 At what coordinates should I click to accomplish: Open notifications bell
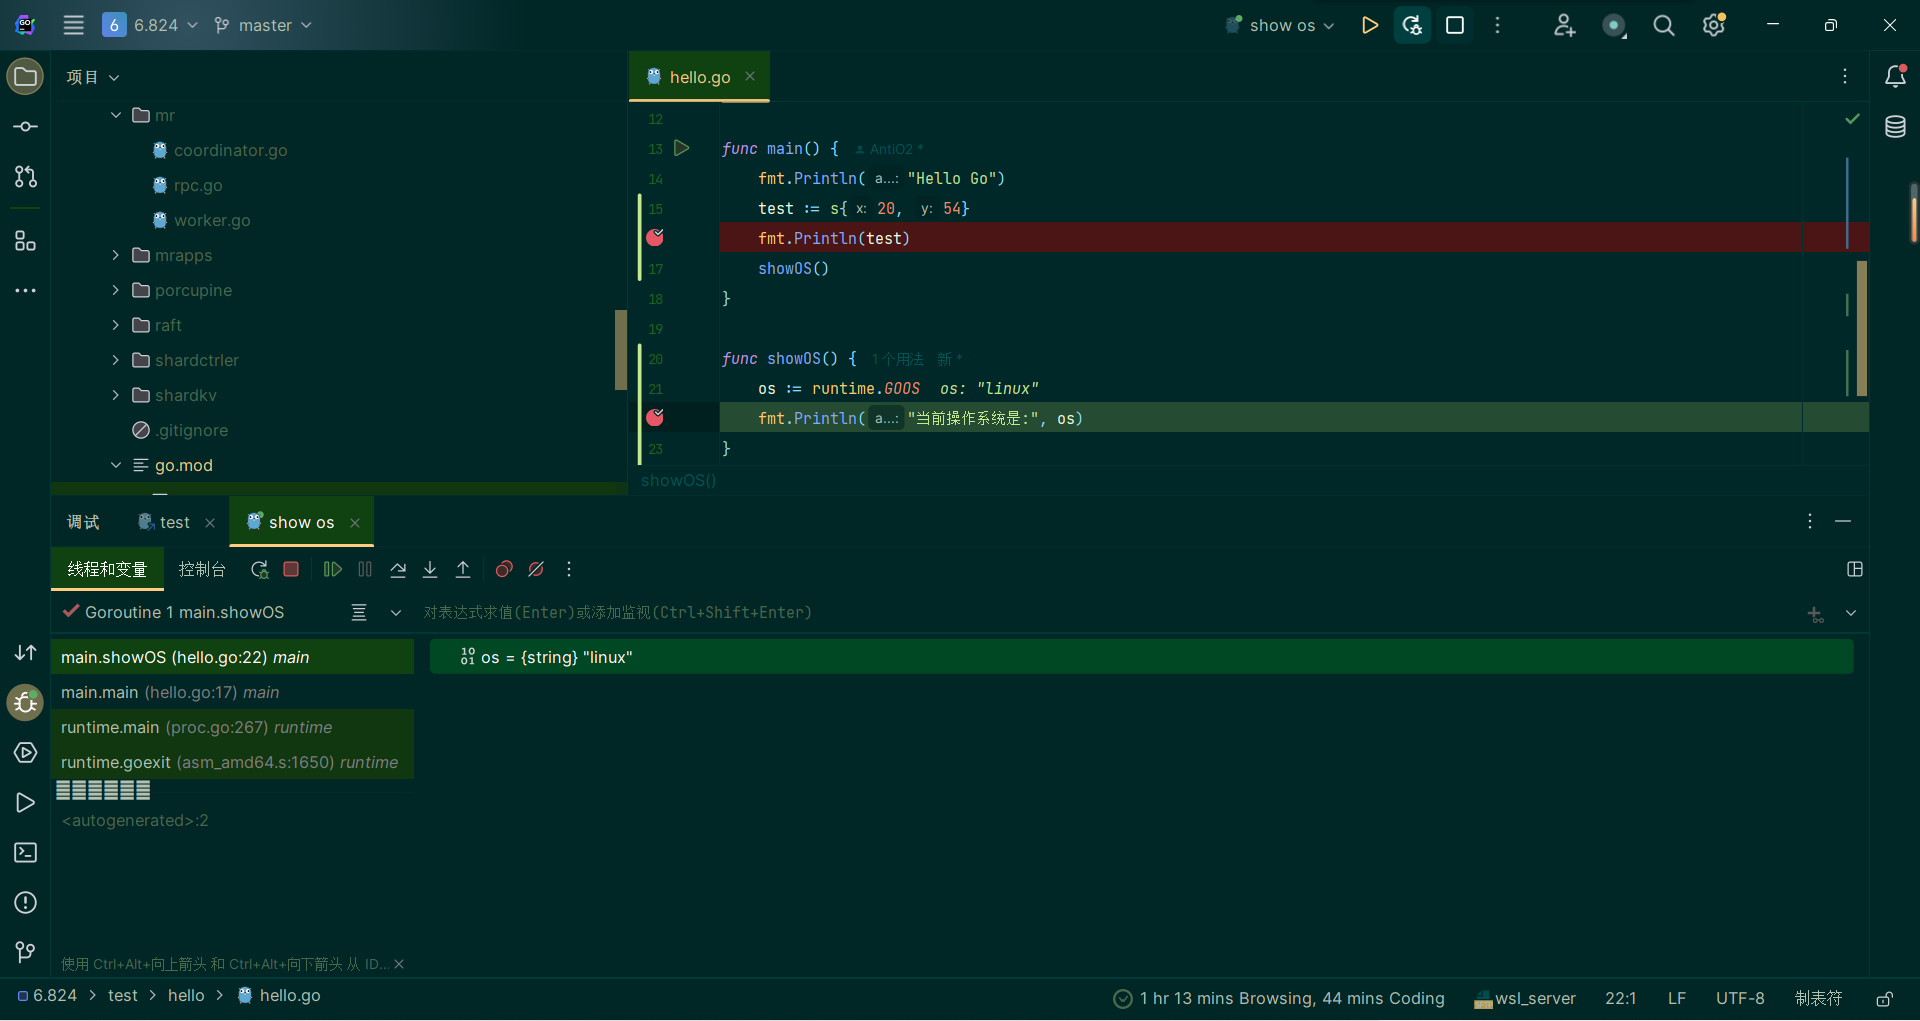(x=1895, y=77)
